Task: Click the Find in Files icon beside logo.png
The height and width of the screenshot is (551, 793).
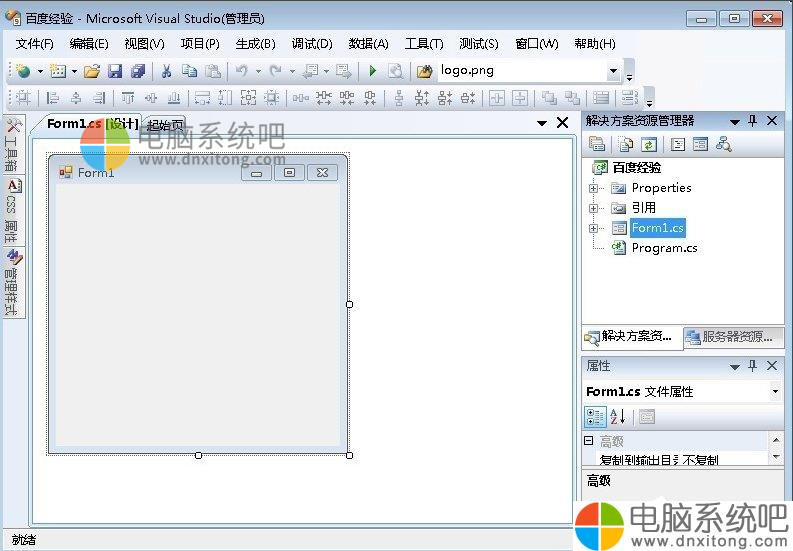Action: pos(424,71)
